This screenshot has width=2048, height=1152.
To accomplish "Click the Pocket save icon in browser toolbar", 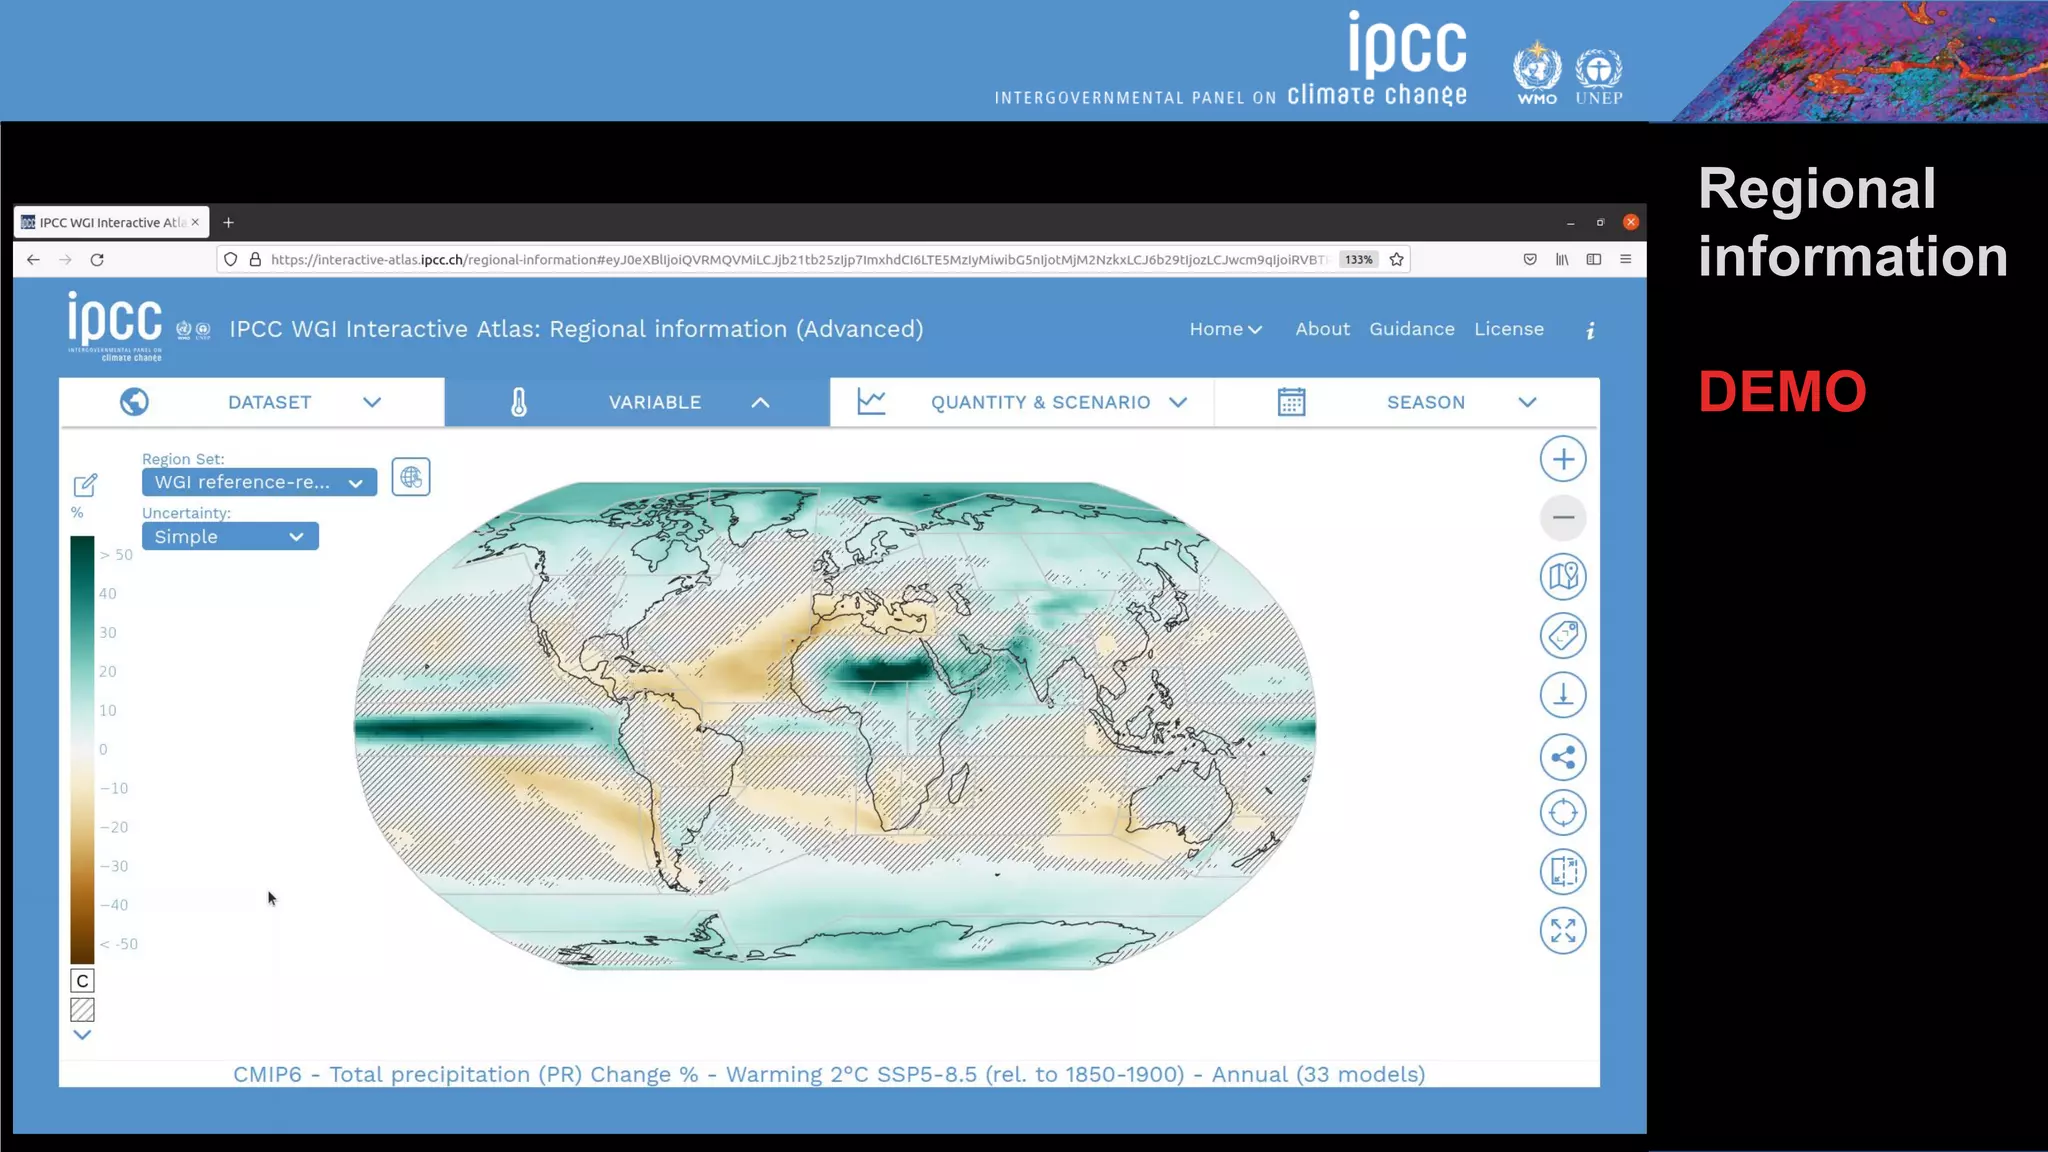I will [1530, 260].
